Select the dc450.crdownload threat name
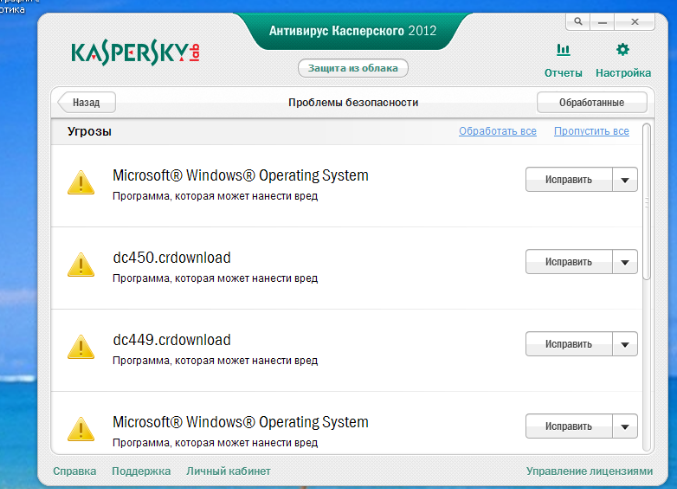677x489 pixels. click(171, 258)
